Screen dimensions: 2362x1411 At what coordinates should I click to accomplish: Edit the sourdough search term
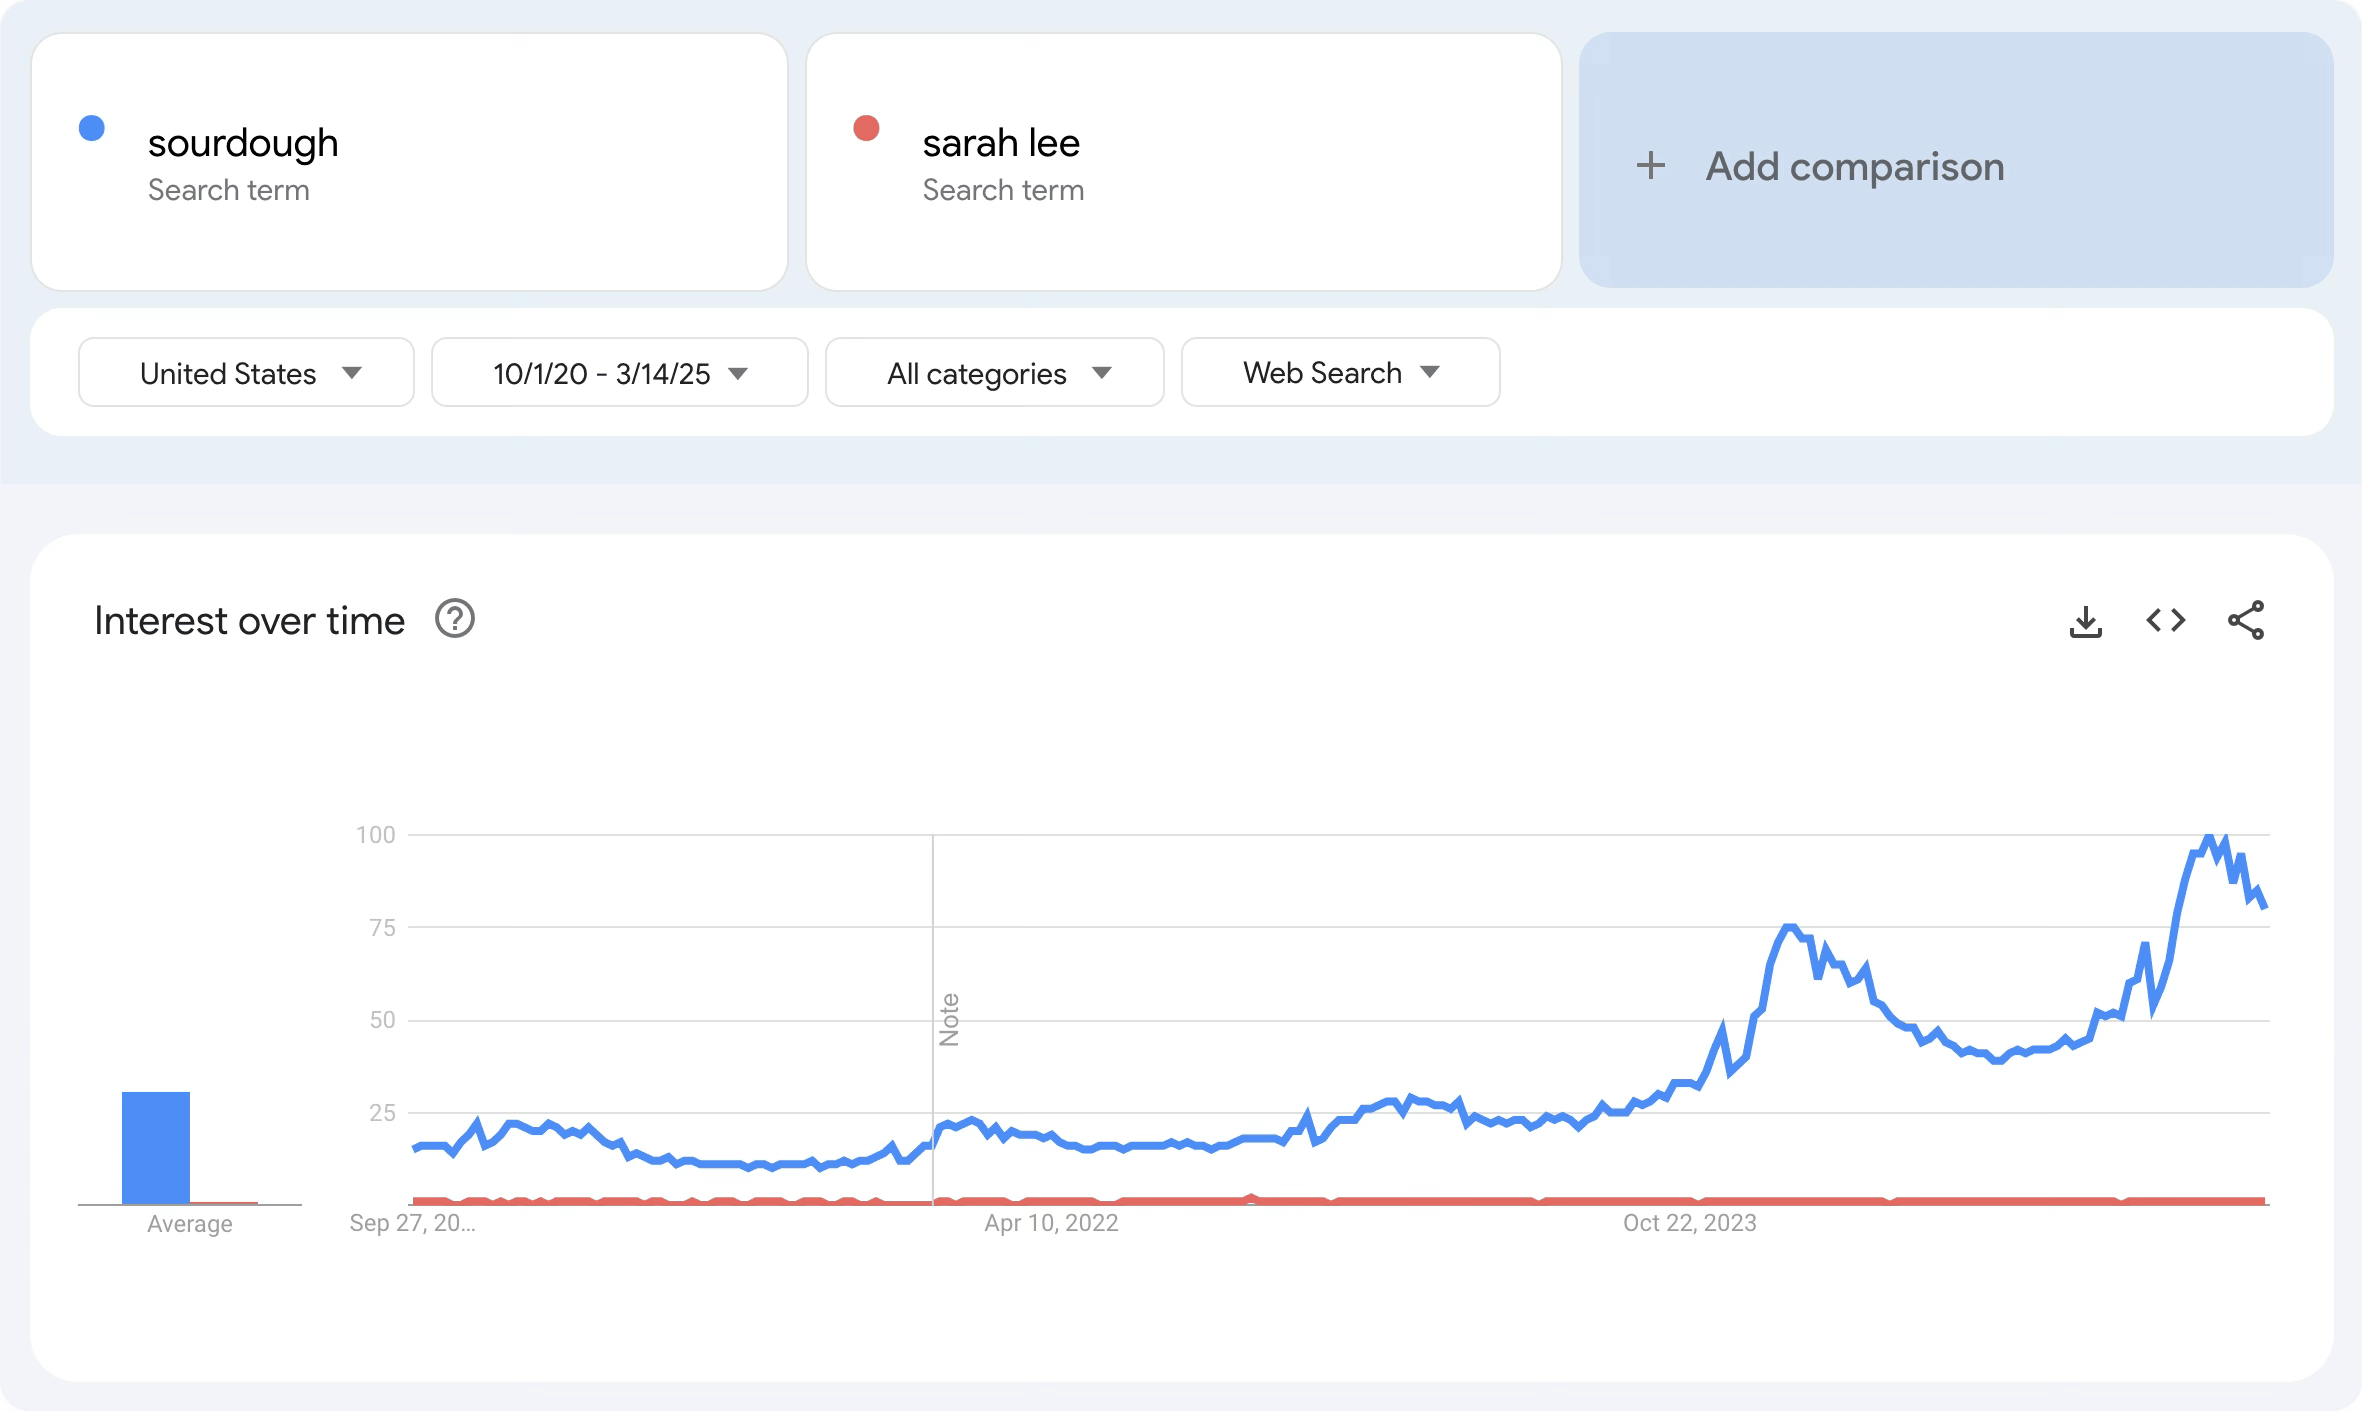[243, 143]
